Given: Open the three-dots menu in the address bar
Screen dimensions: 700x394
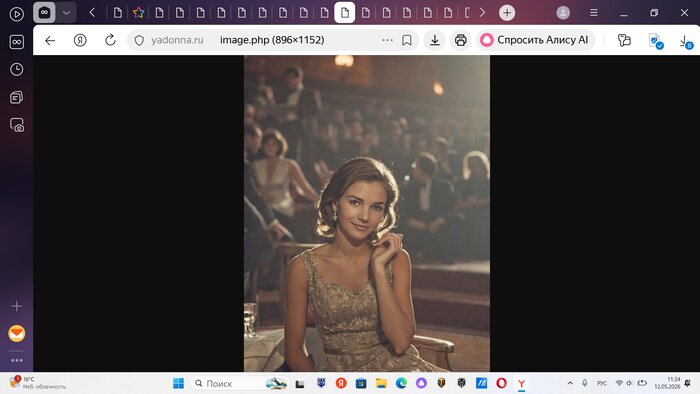Looking at the screenshot, I should [x=387, y=40].
